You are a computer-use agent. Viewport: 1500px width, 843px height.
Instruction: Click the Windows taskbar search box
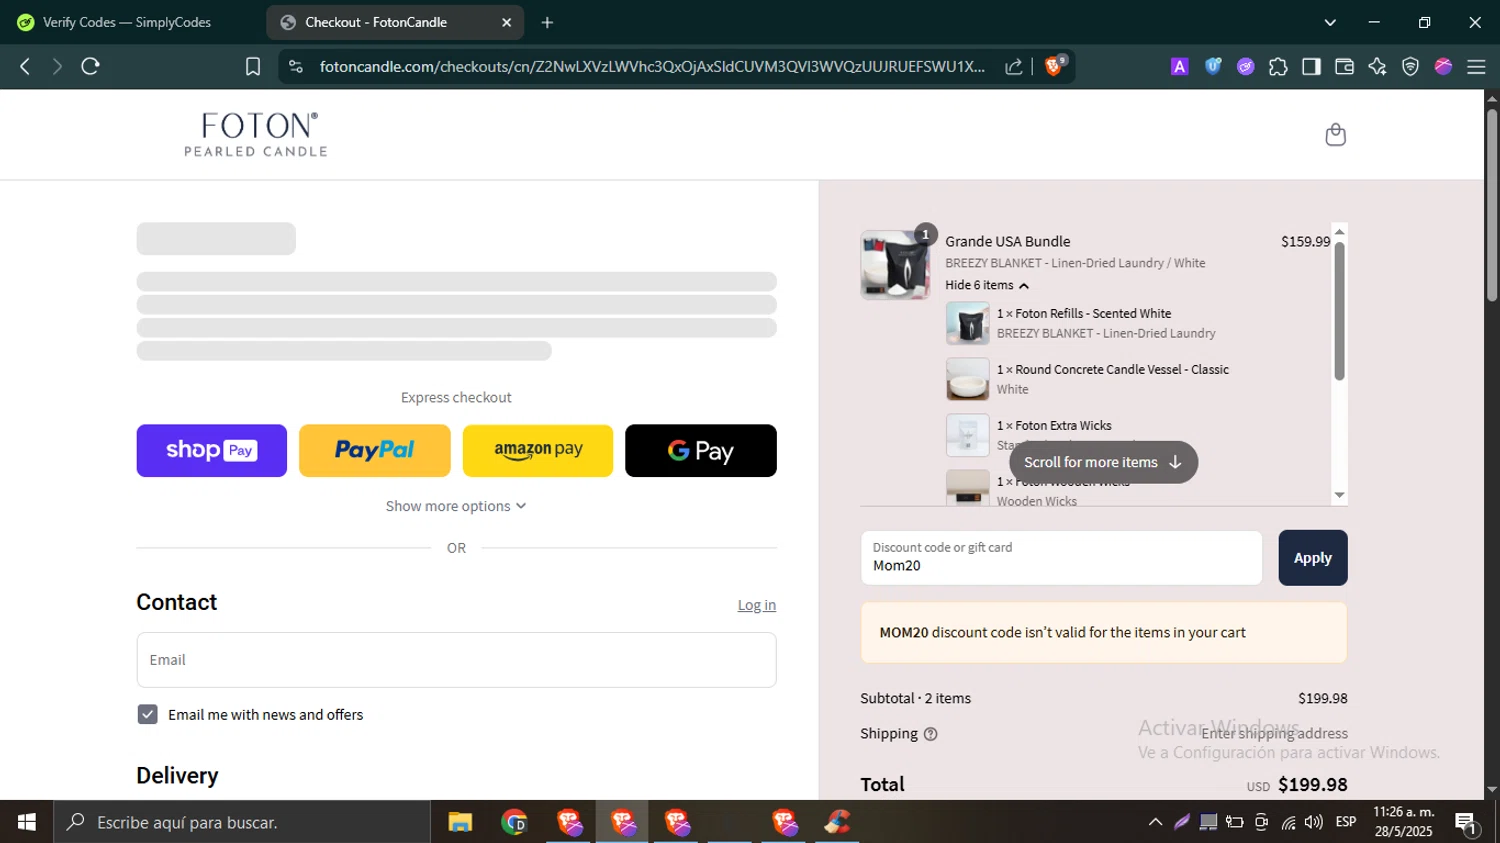tap(243, 822)
